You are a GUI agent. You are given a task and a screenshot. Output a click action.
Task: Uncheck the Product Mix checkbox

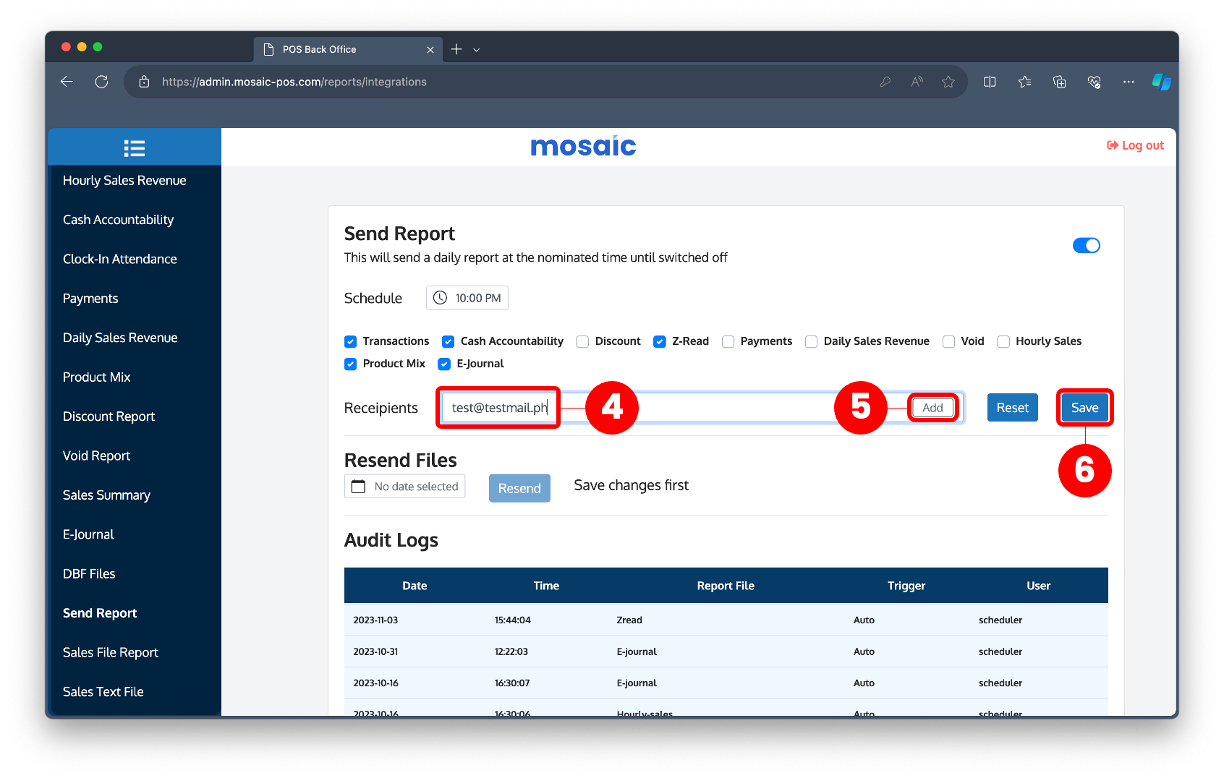pyautogui.click(x=350, y=364)
